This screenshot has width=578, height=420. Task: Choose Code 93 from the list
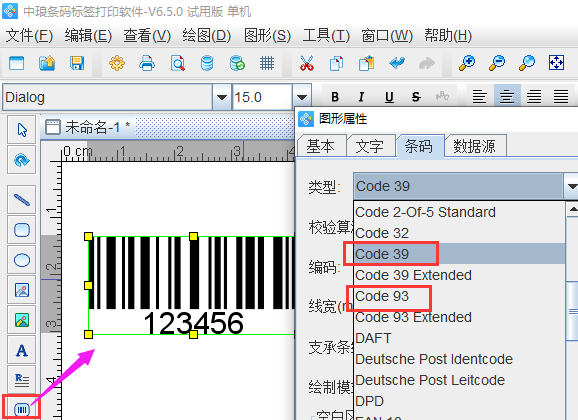click(382, 296)
